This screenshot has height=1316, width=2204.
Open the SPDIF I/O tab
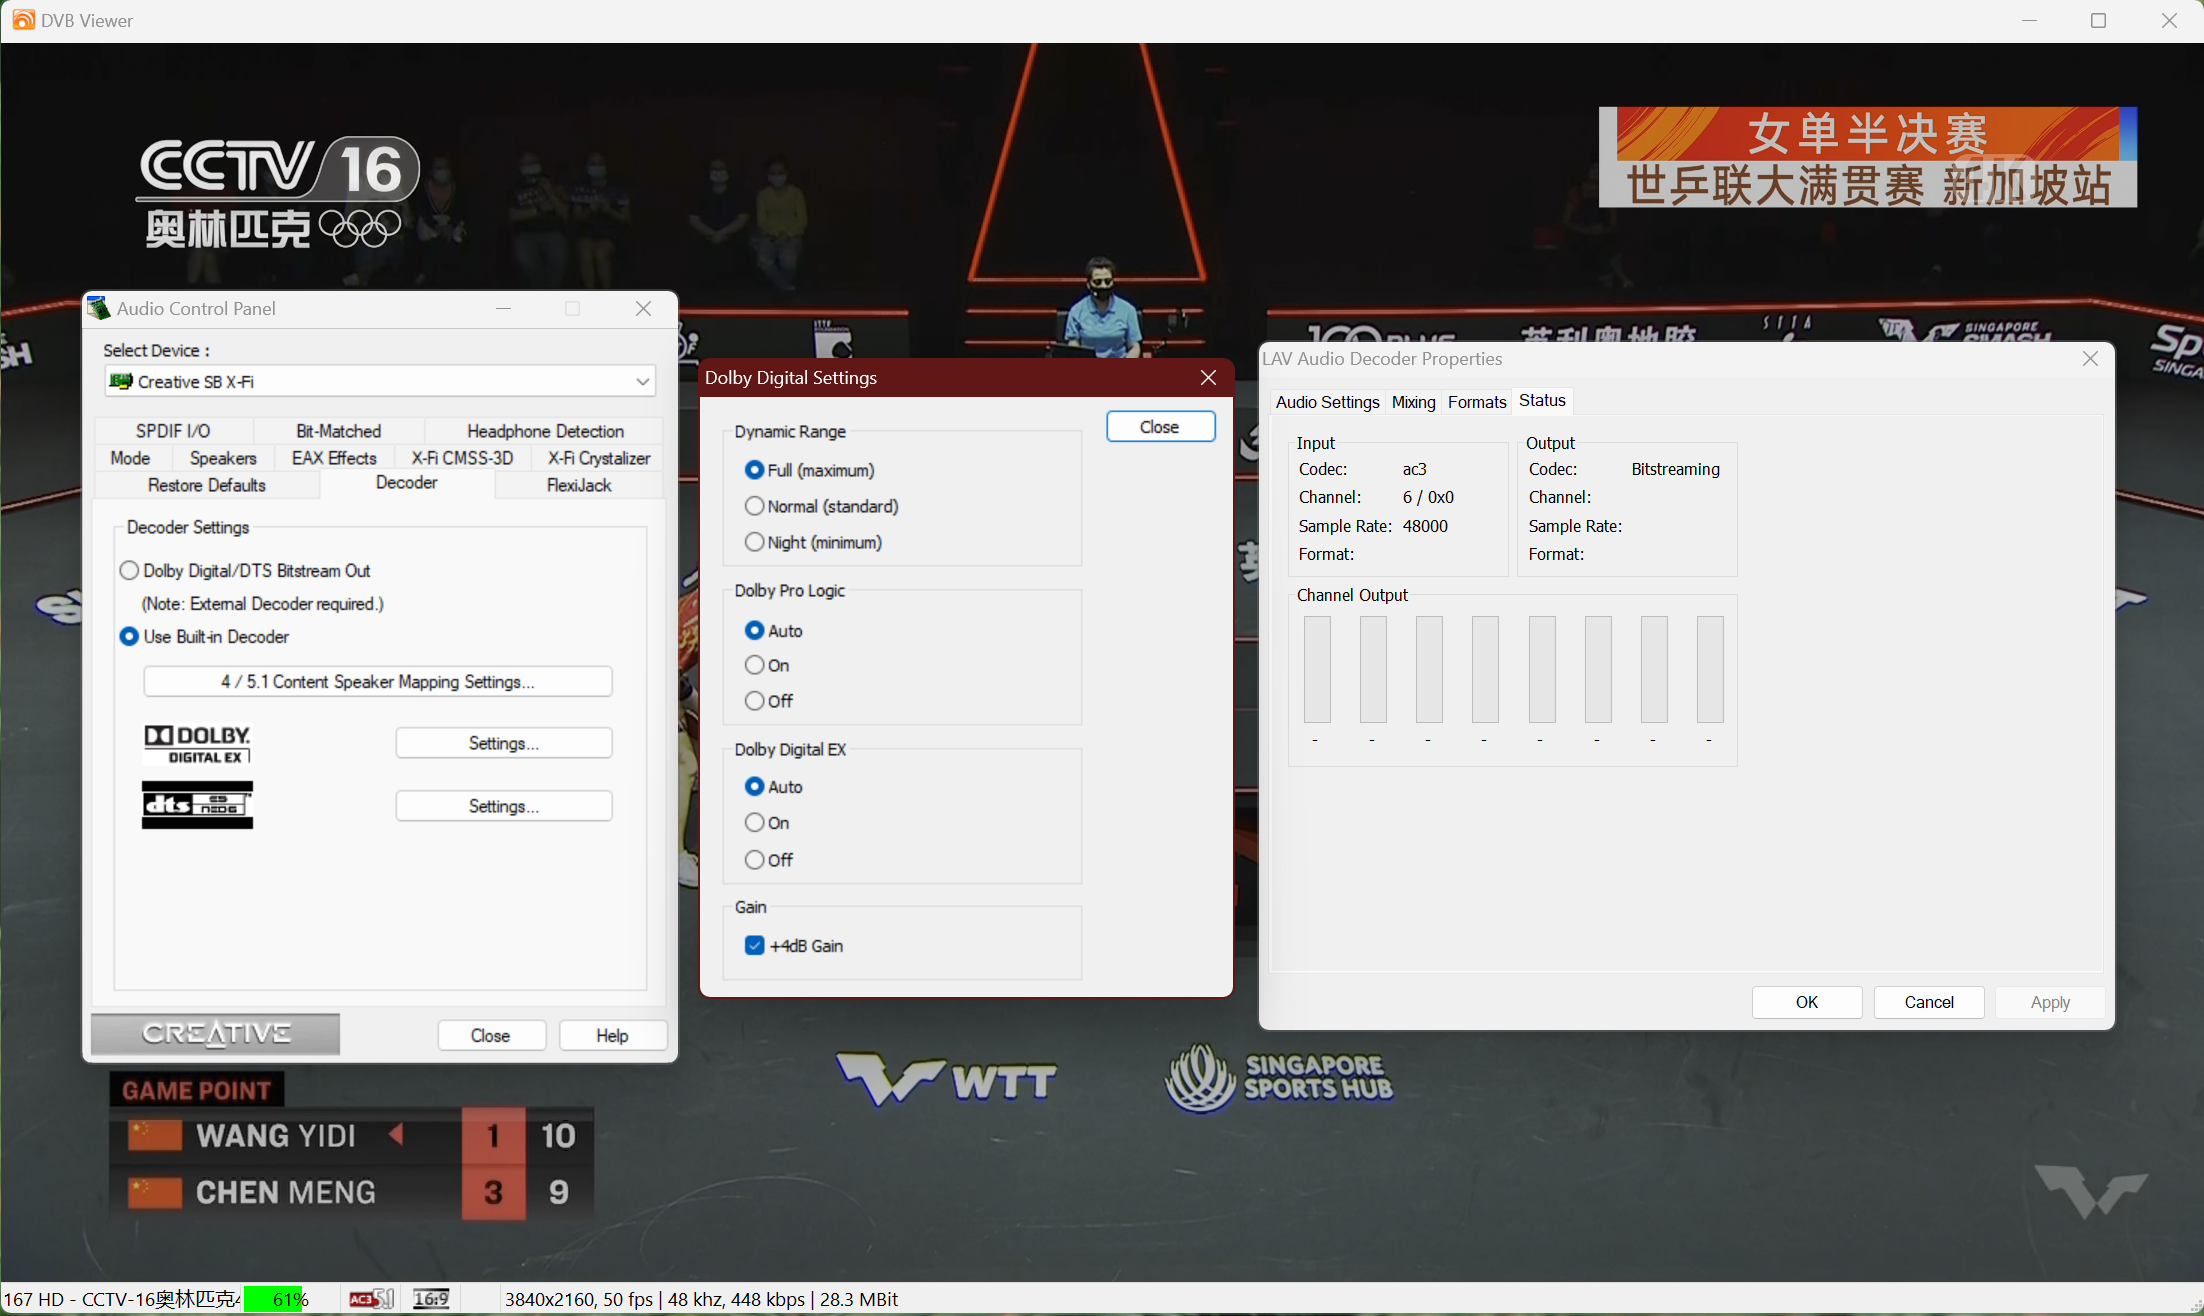[x=173, y=431]
